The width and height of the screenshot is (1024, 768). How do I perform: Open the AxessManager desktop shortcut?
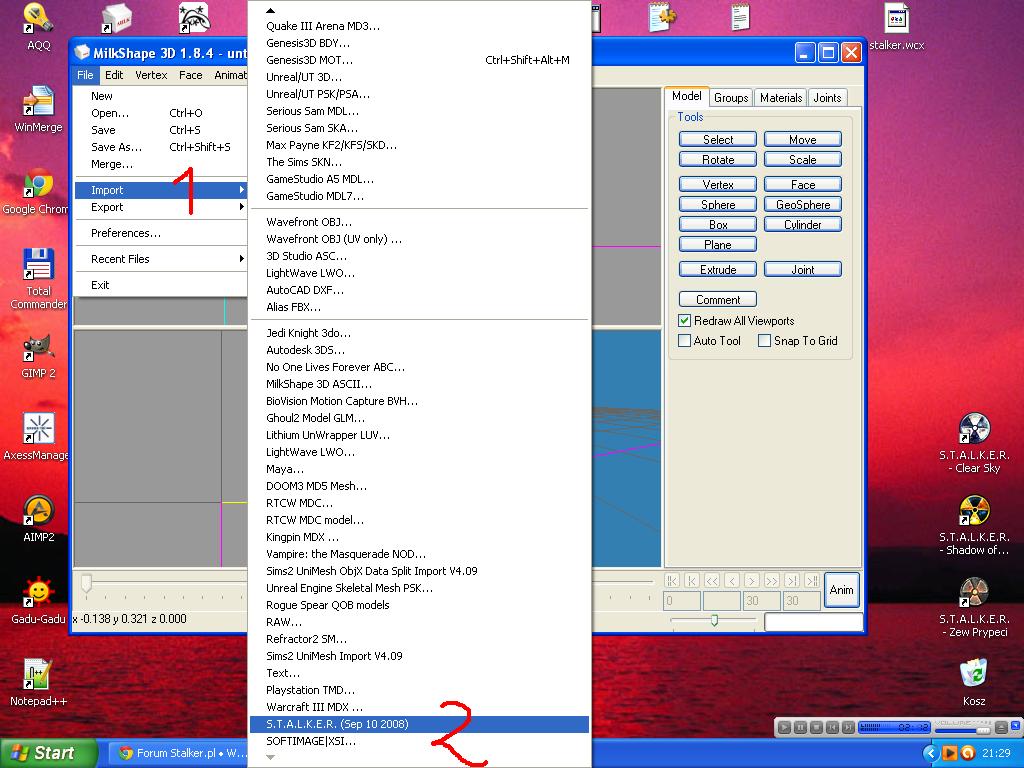tap(37, 437)
